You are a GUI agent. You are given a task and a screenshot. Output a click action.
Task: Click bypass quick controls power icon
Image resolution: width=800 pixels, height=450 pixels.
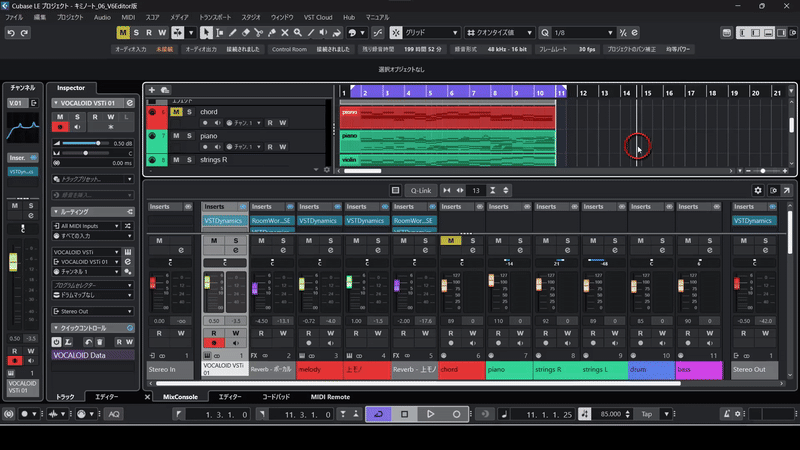57,342
